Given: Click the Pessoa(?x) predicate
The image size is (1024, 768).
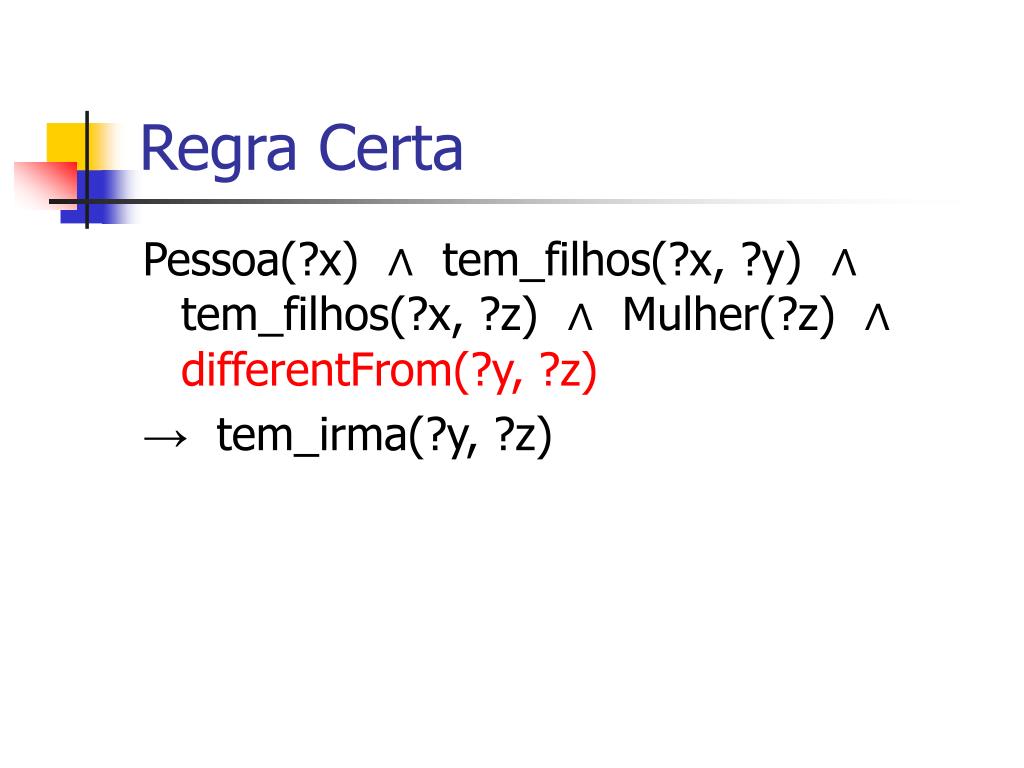Looking at the screenshot, I should coord(250,261).
